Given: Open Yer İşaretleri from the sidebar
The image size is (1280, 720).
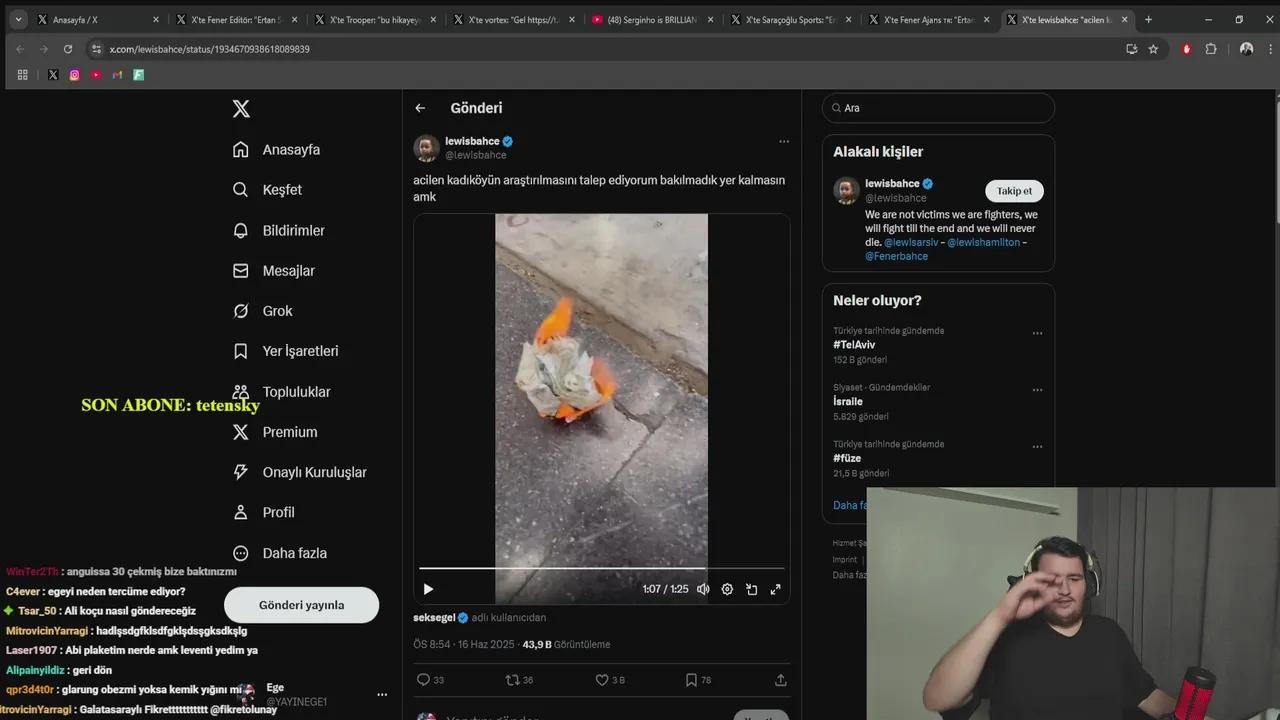Looking at the screenshot, I should (x=298, y=351).
